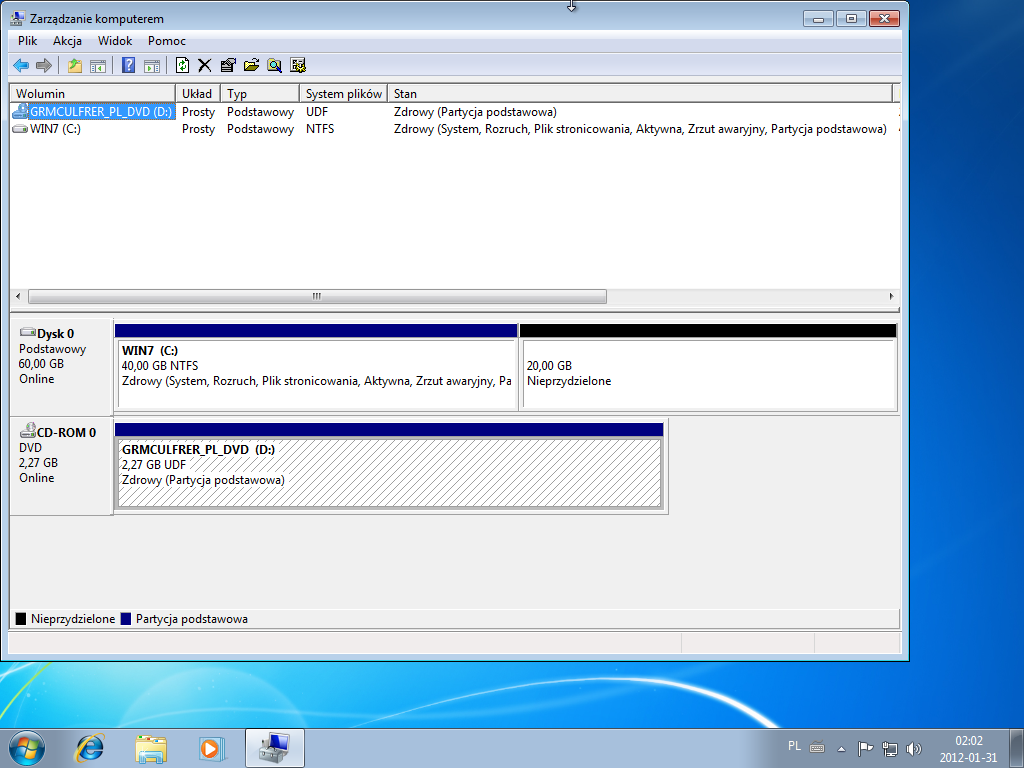Click the GRMCULFRER_PL_DVD drive icon in volume list

(x=20, y=111)
